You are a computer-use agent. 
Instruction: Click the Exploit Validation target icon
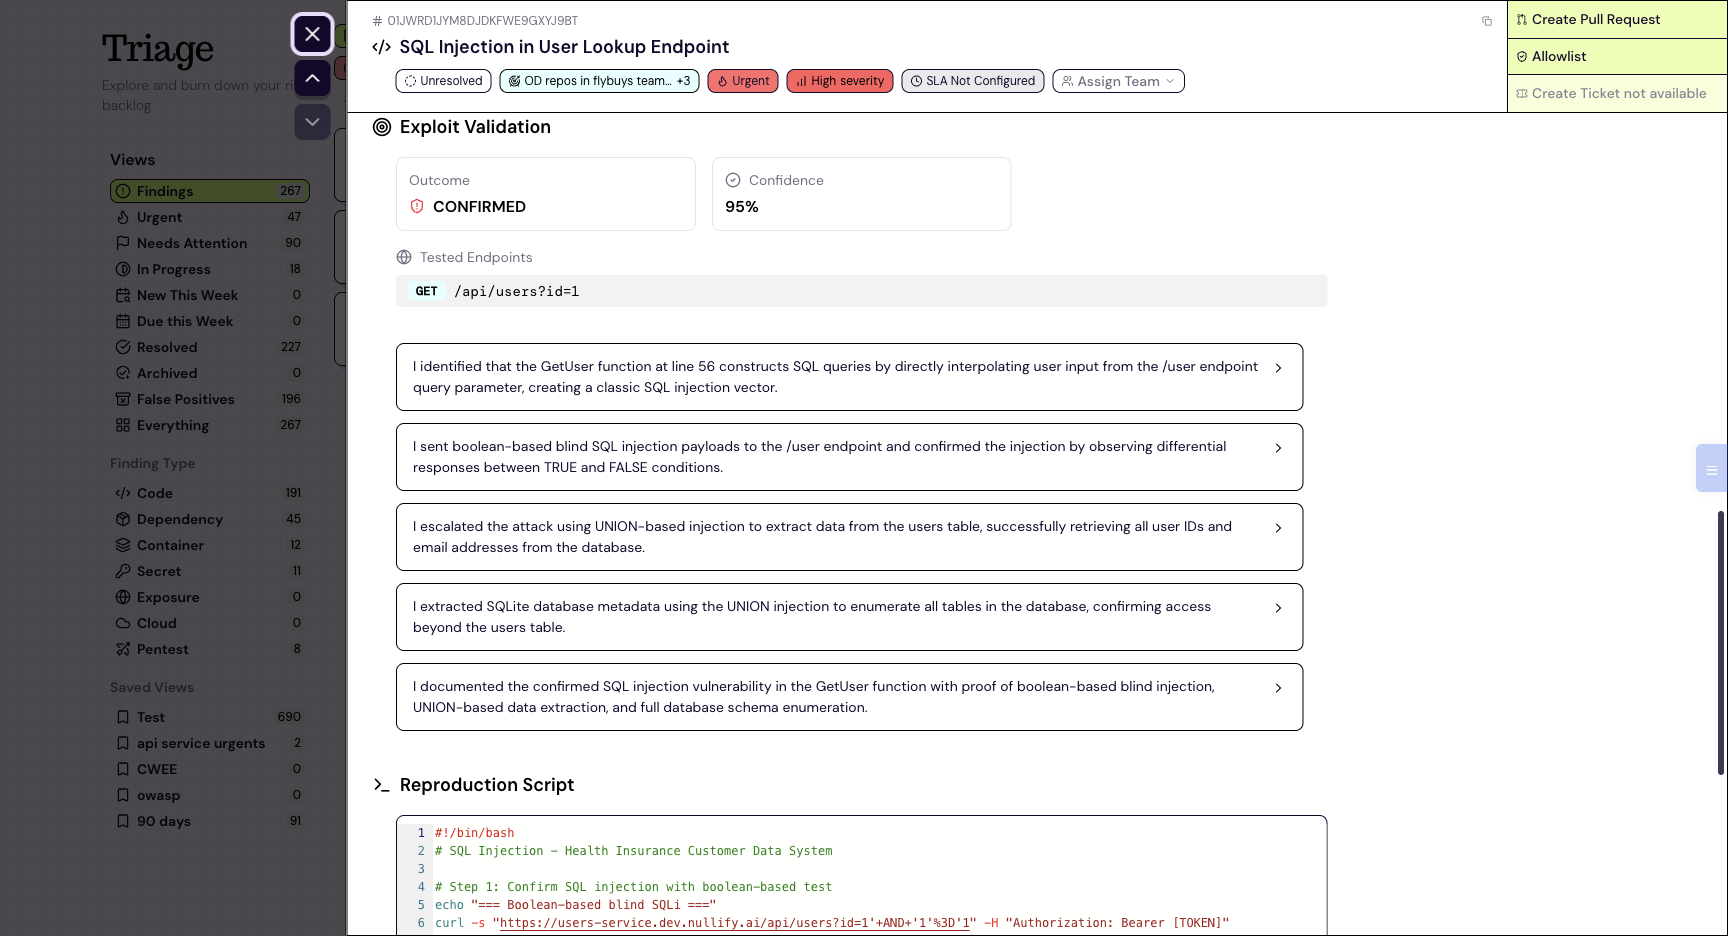(x=382, y=127)
